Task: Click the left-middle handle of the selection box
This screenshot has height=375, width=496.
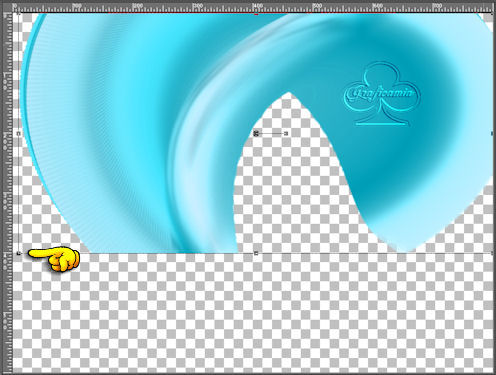Action: 19,134
